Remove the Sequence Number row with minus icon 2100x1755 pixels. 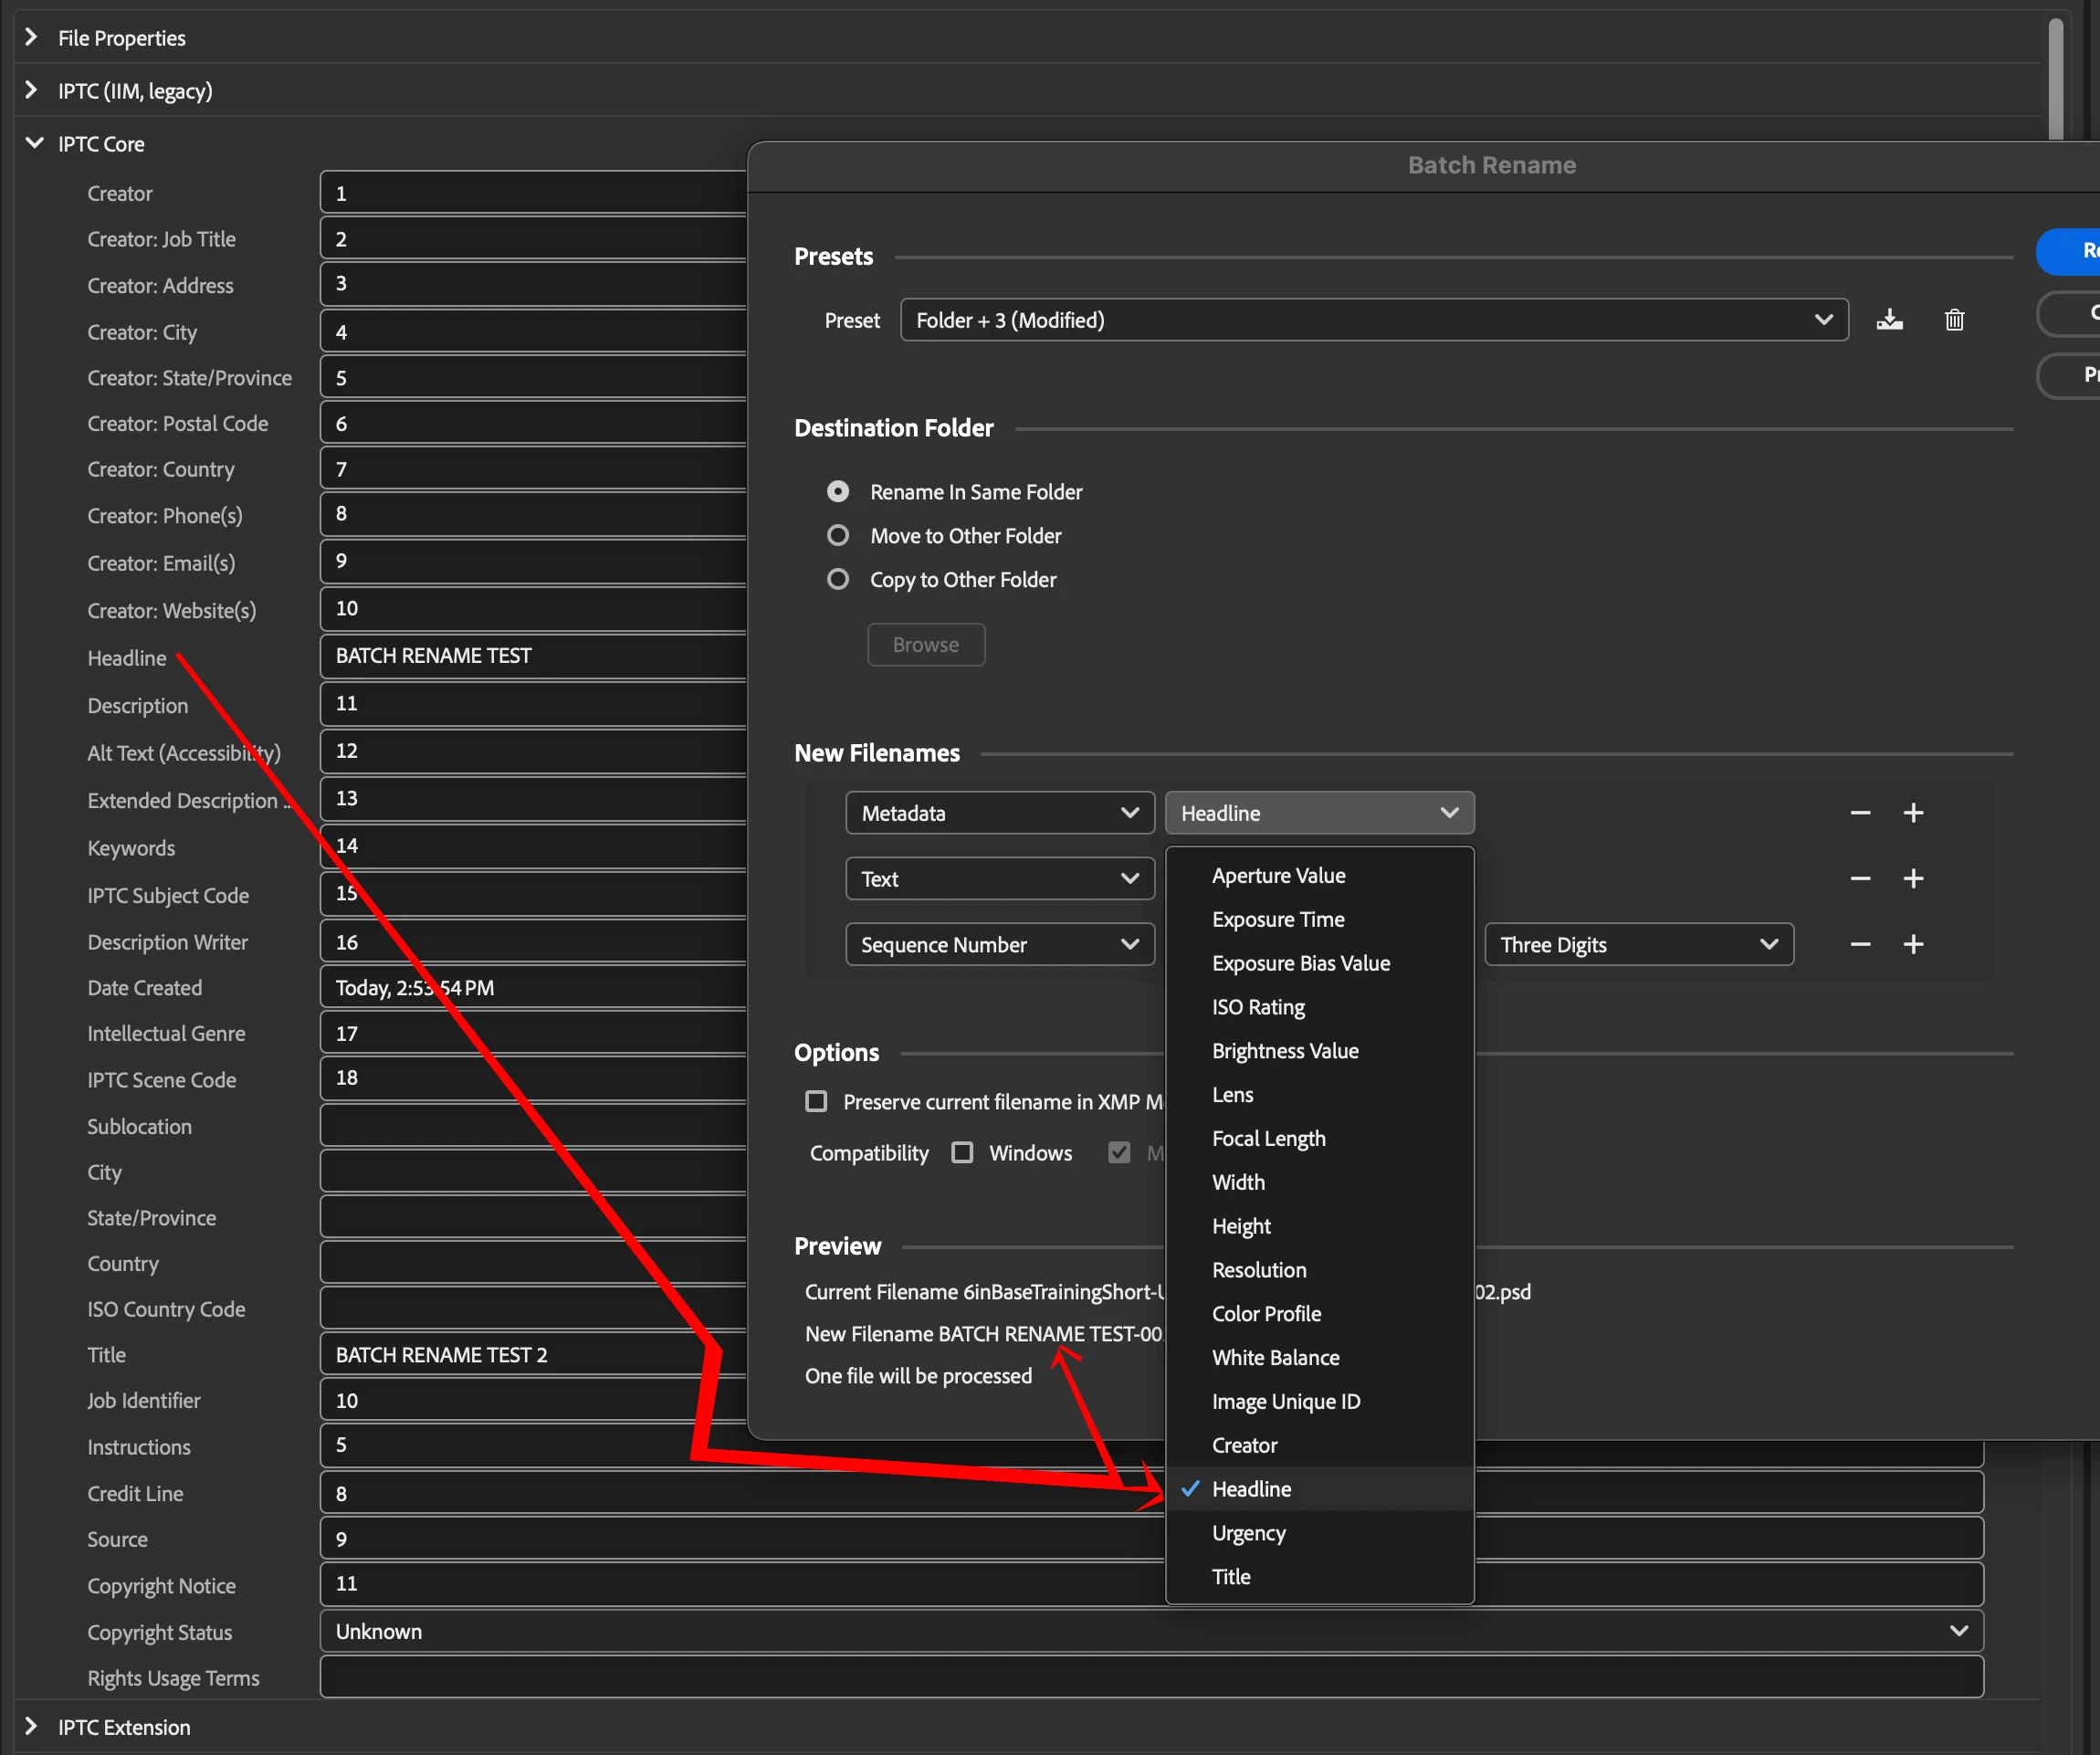pos(1860,945)
